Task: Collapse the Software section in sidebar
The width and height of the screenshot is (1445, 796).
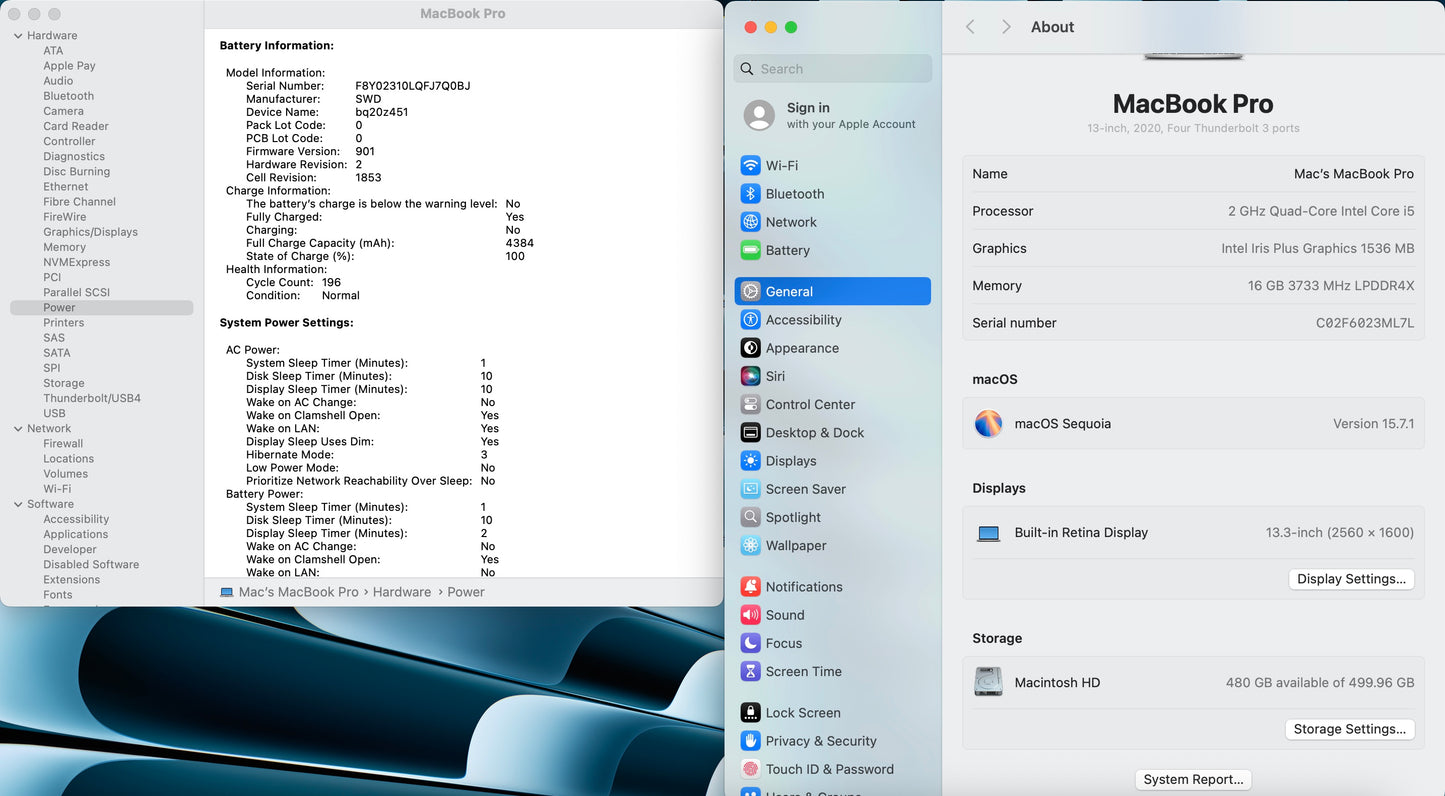Action: [18, 505]
